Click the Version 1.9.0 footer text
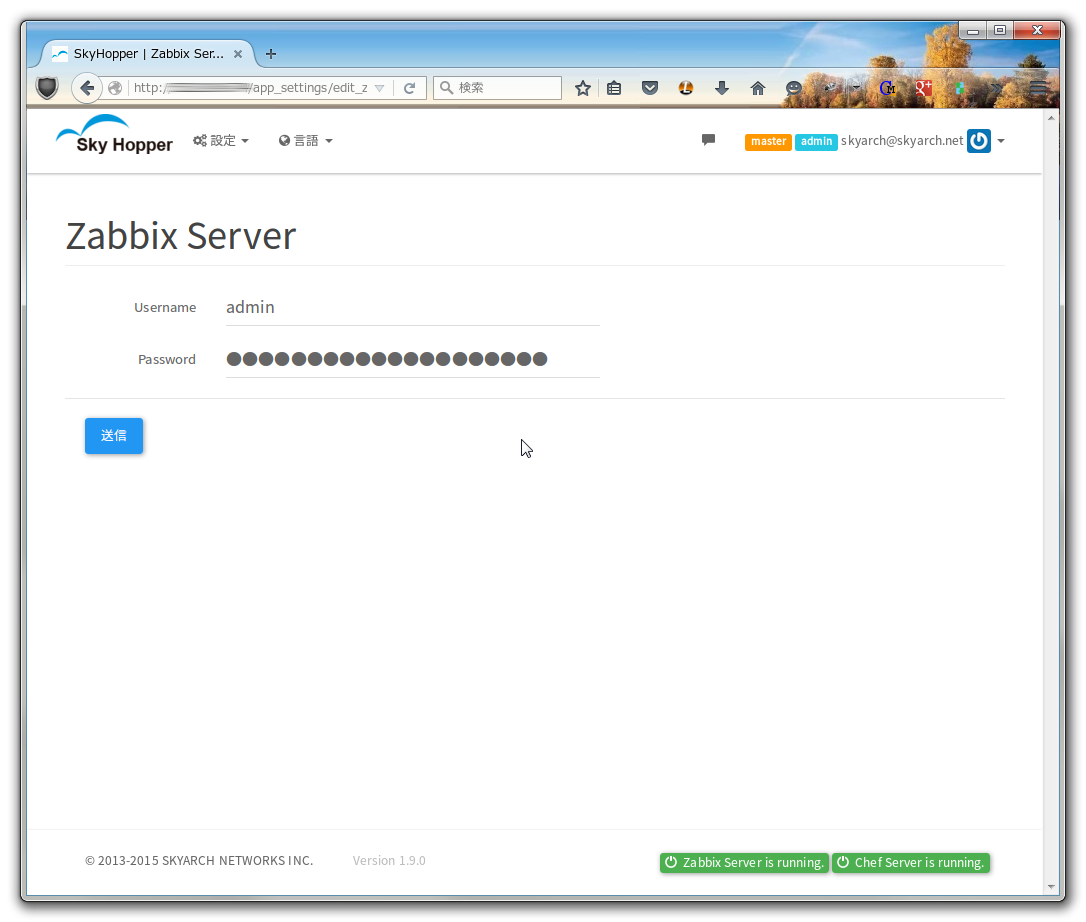Viewport: 1086px width, 922px height. pyautogui.click(x=389, y=860)
